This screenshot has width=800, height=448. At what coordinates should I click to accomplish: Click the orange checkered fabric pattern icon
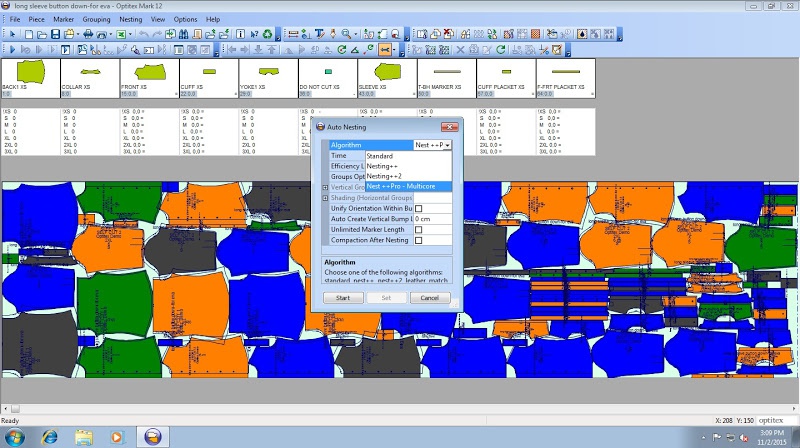point(535,34)
